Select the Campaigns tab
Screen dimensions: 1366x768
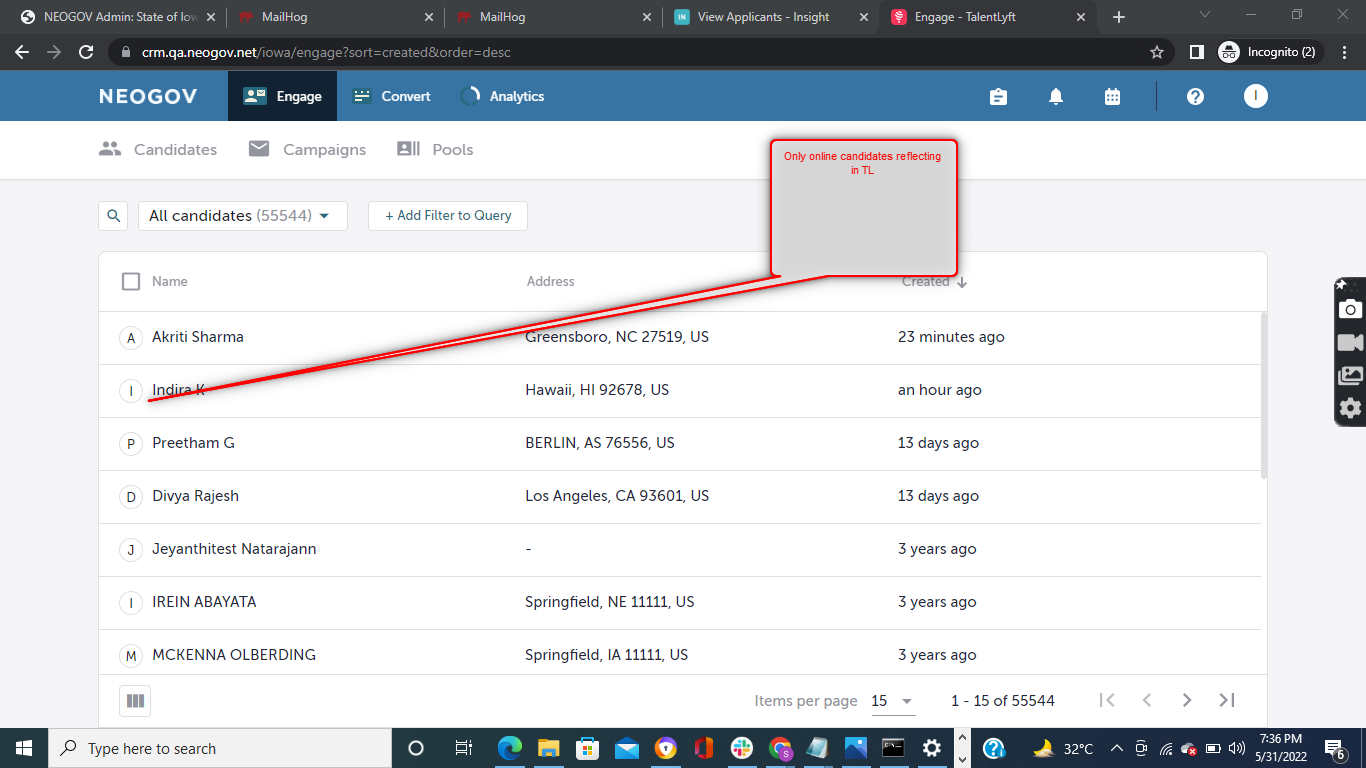(307, 150)
